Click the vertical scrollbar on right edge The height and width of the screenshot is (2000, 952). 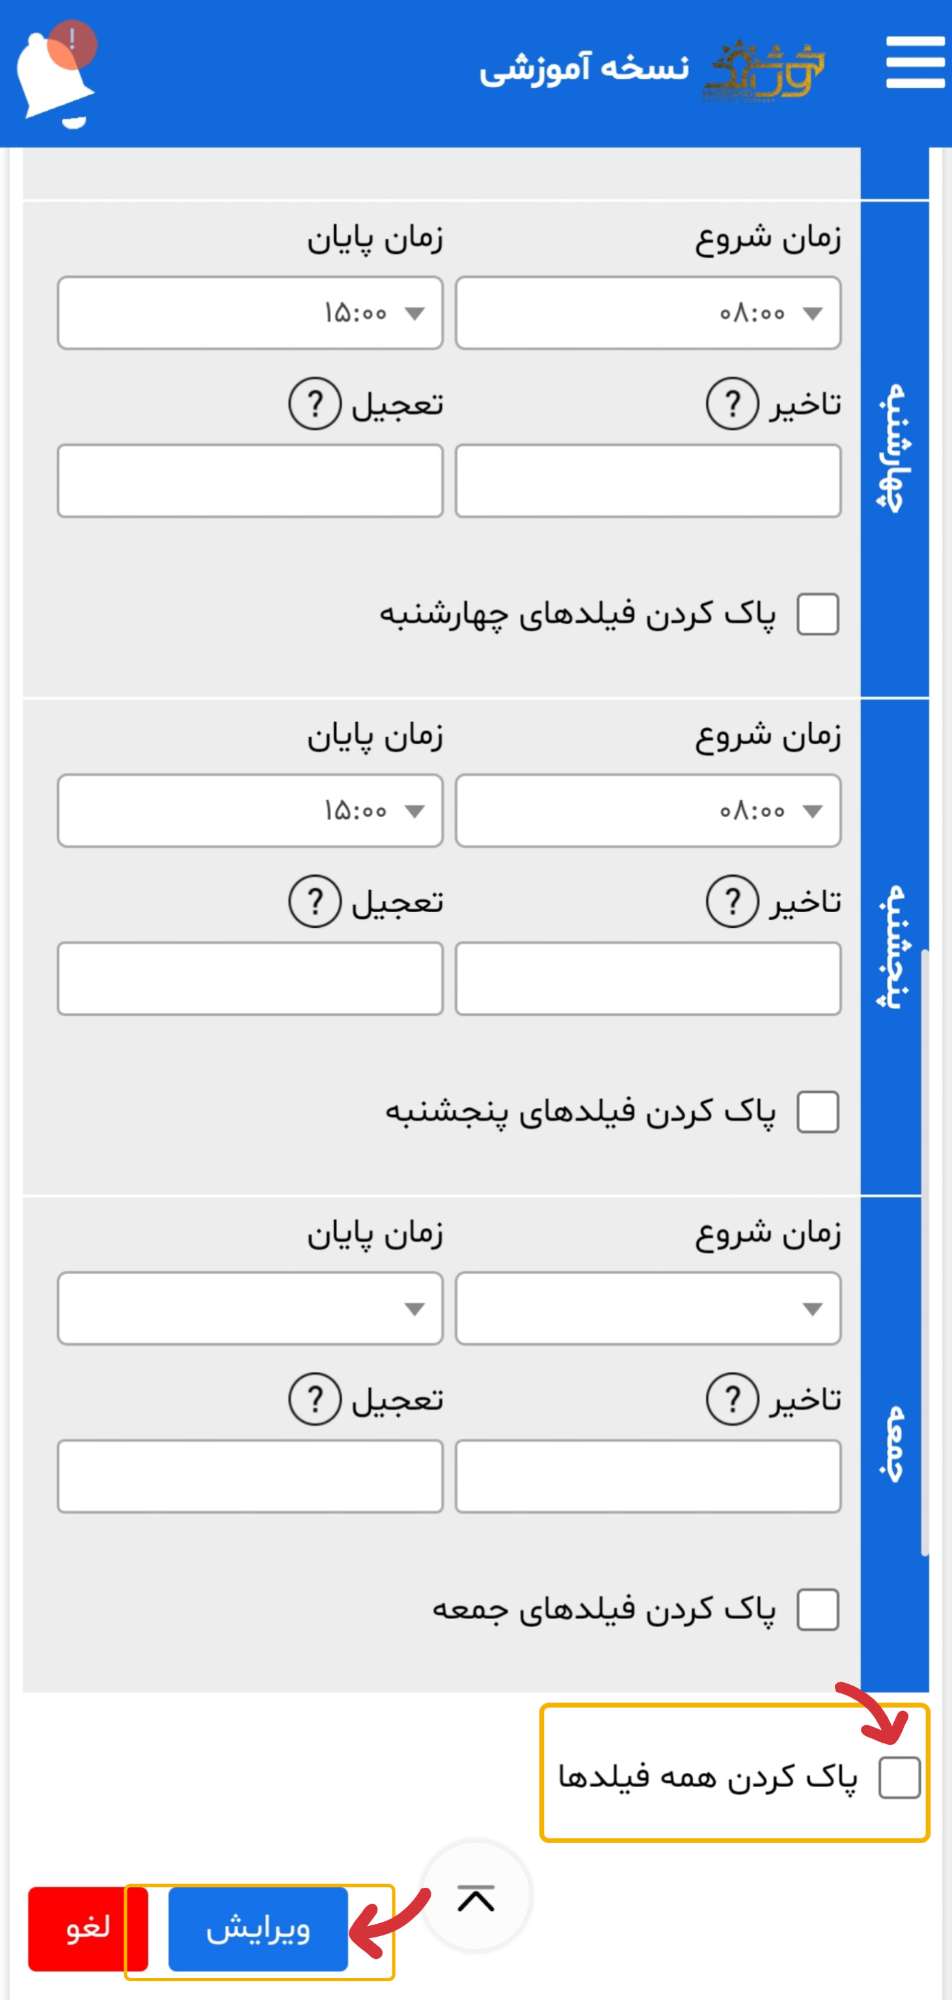(x=925, y=1252)
